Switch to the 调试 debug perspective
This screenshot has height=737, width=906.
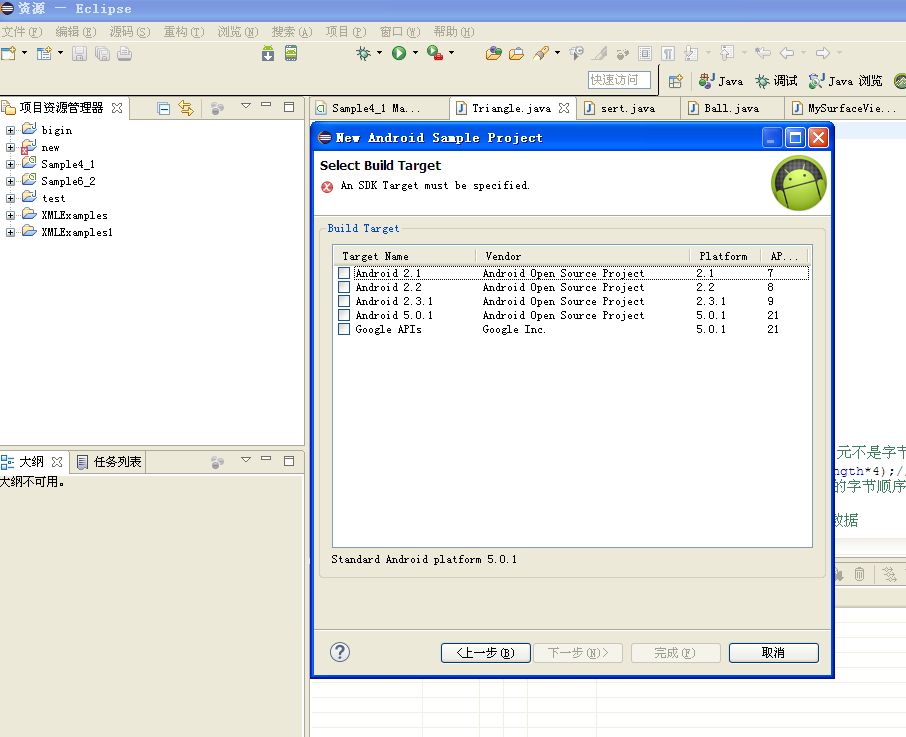click(776, 81)
